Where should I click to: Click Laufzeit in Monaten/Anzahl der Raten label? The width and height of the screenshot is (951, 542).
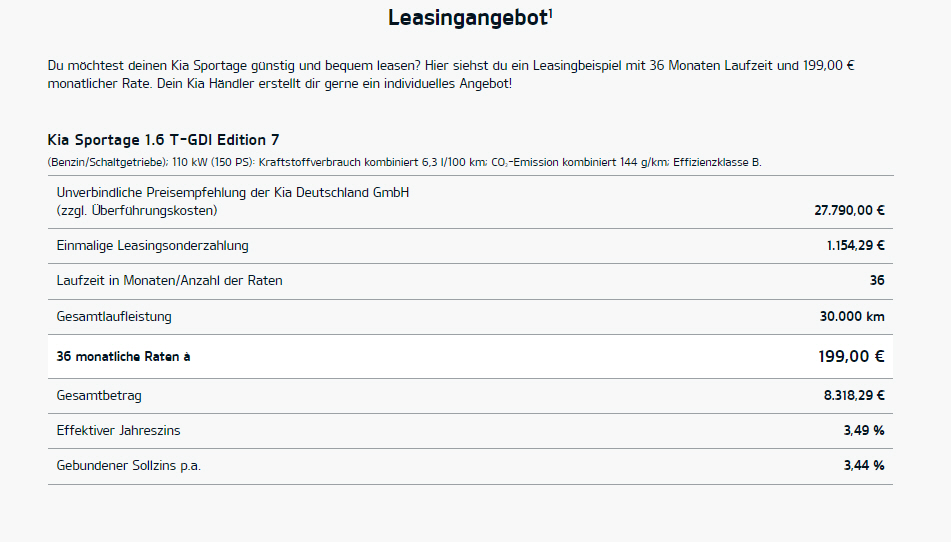click(x=169, y=281)
